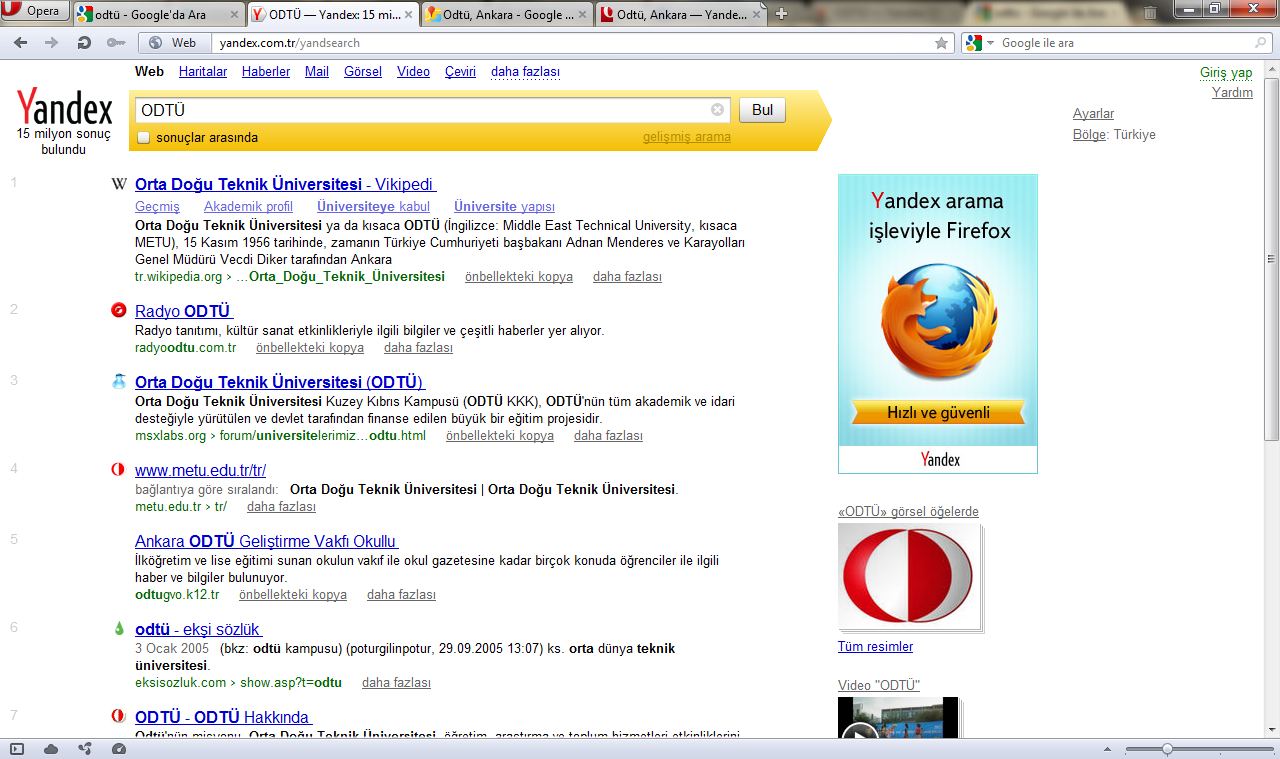Click the magnifier icon in Google search box

tap(1262, 43)
